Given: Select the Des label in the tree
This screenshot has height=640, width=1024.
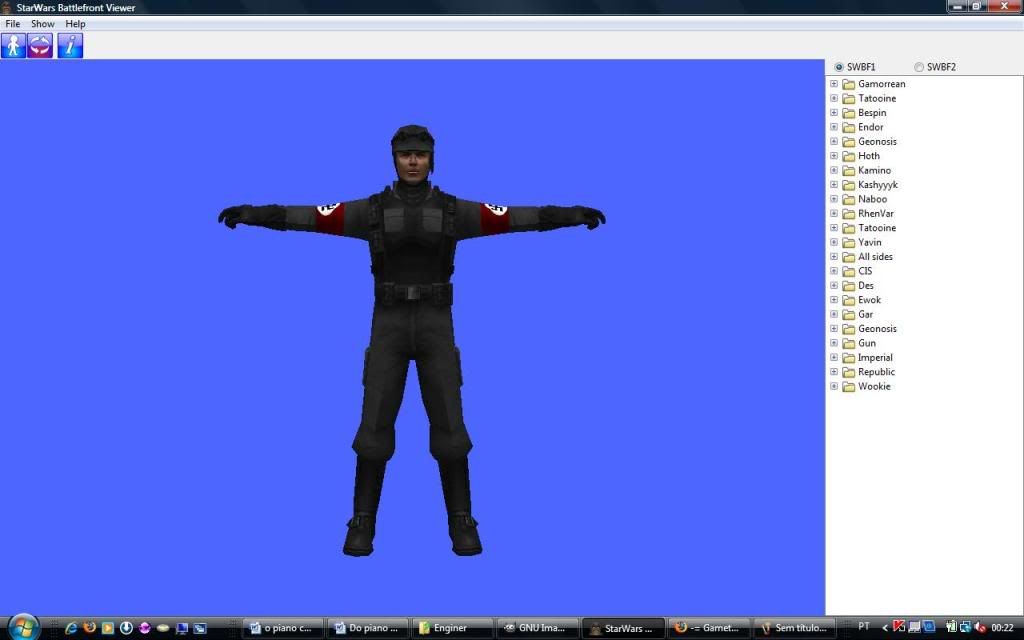Looking at the screenshot, I should 865,285.
